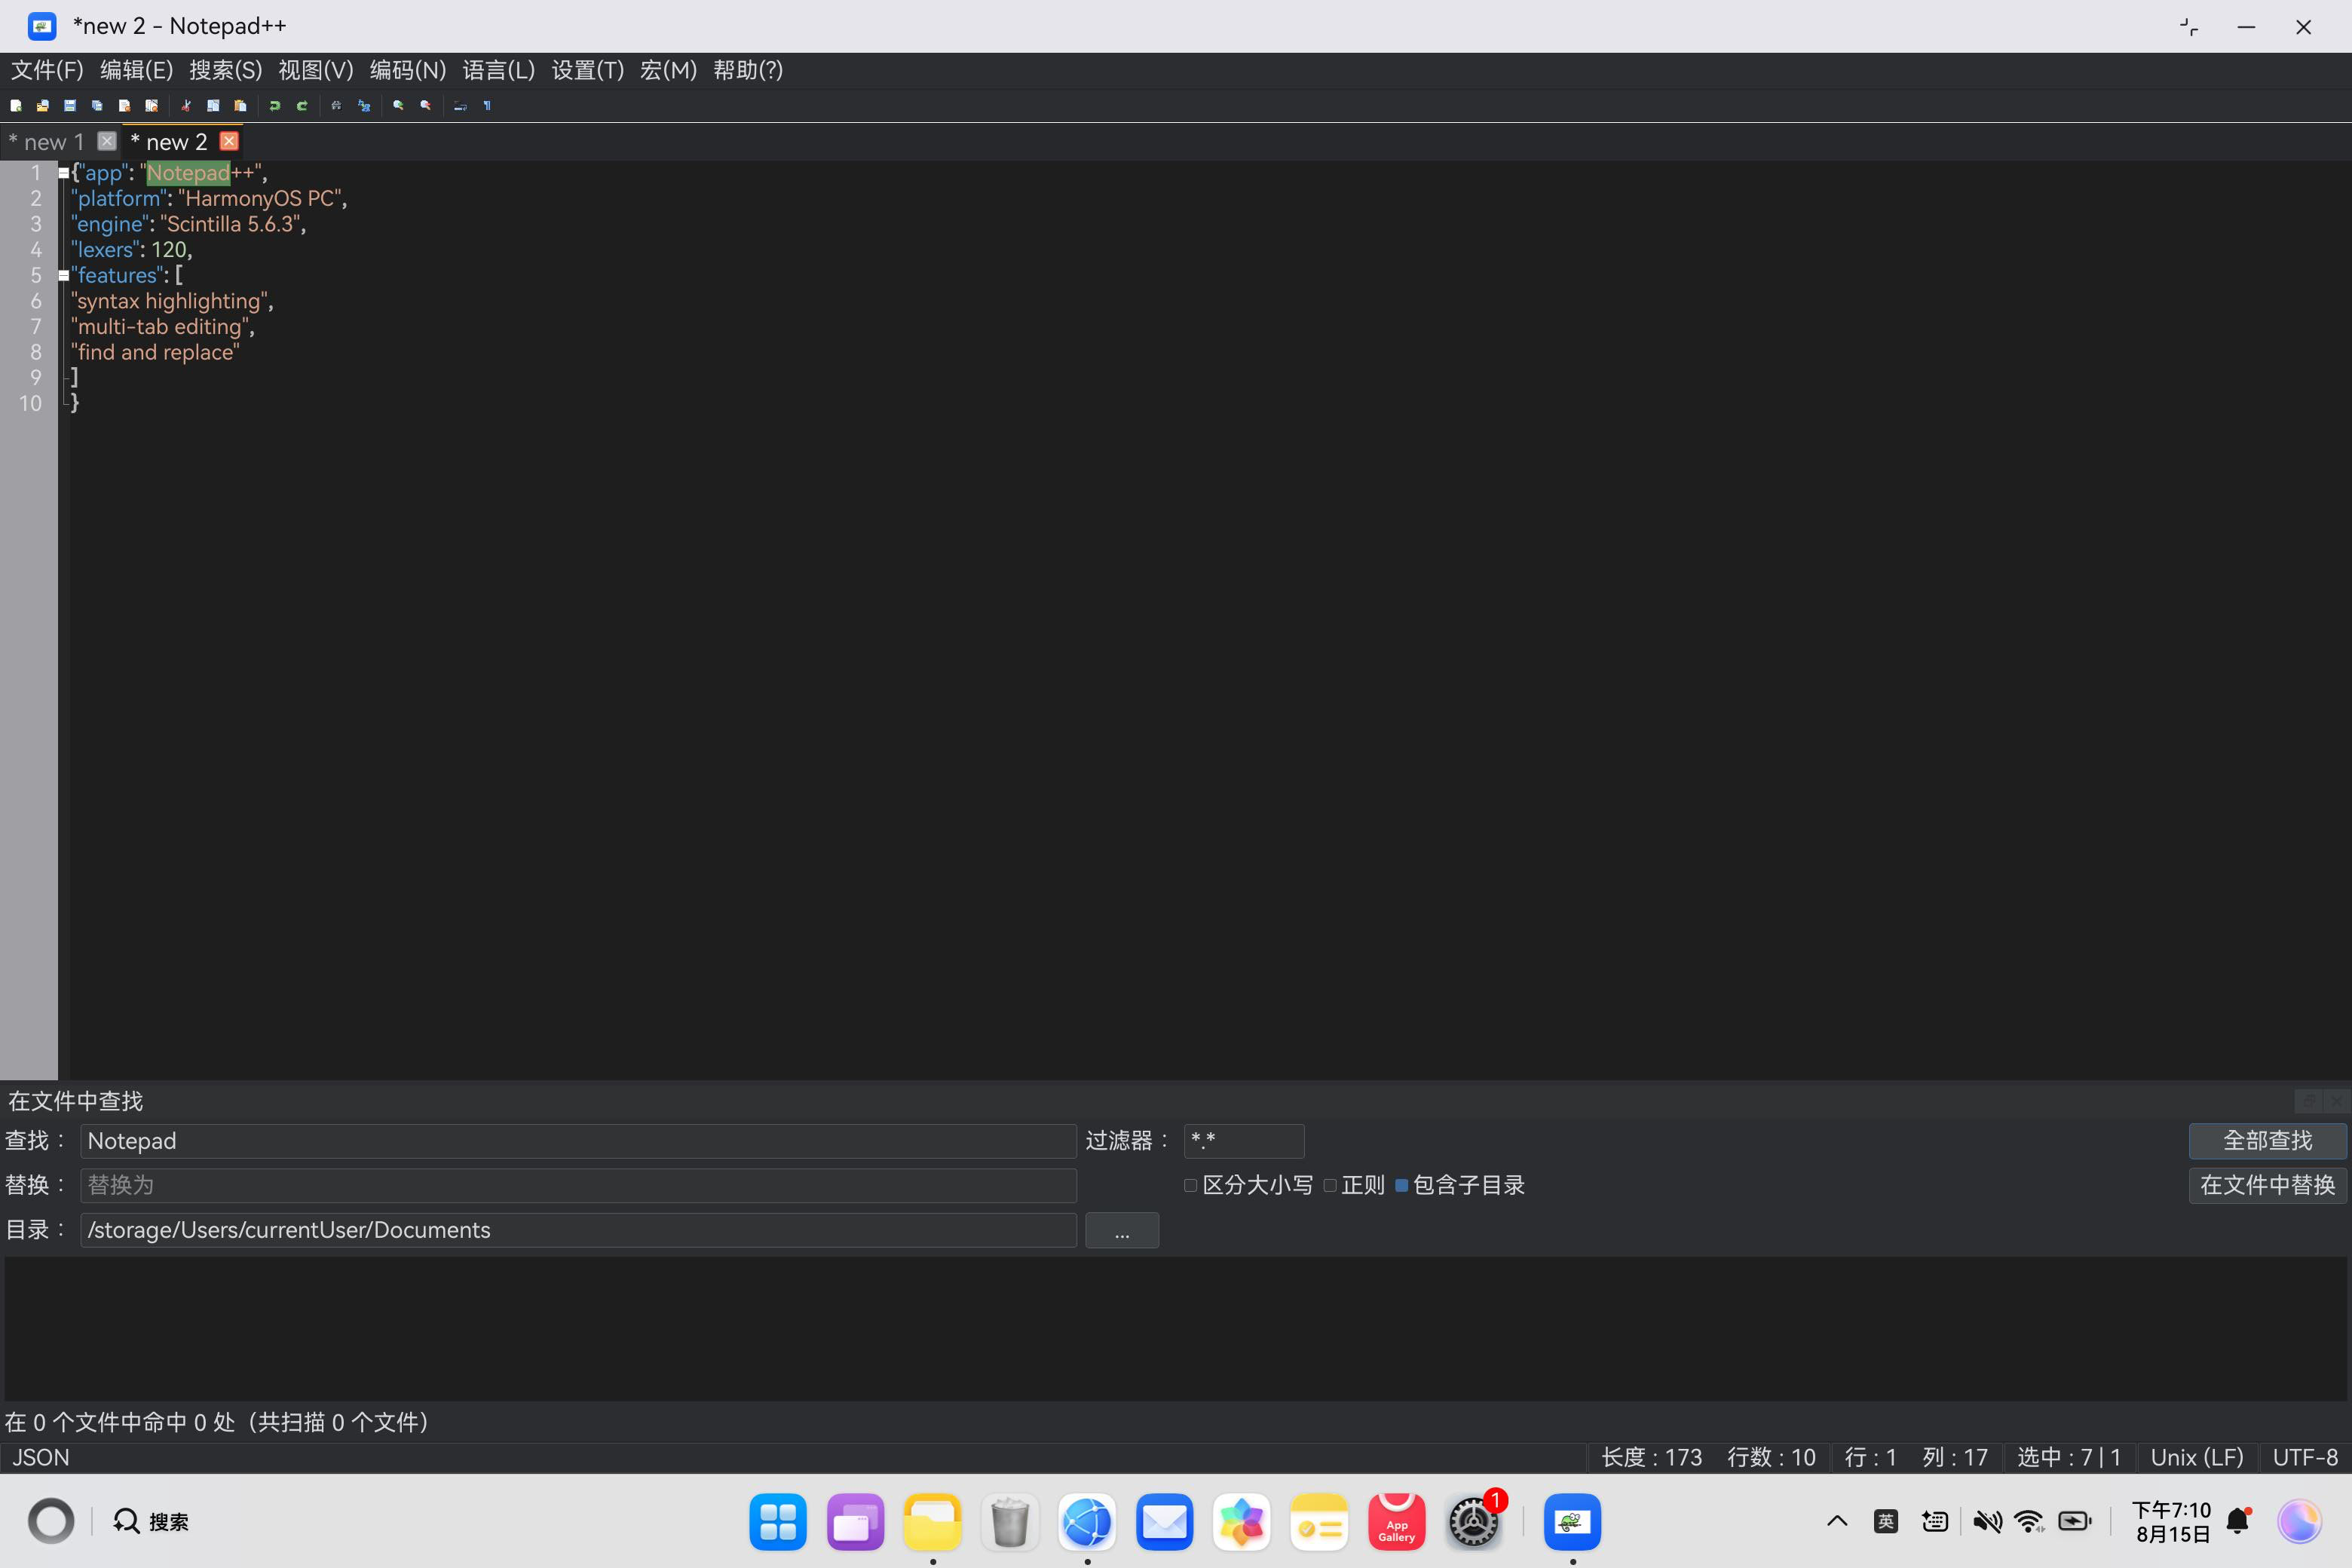This screenshot has width=2352, height=1568.
Task: Collapse the "features" array fold
Action: coord(64,276)
